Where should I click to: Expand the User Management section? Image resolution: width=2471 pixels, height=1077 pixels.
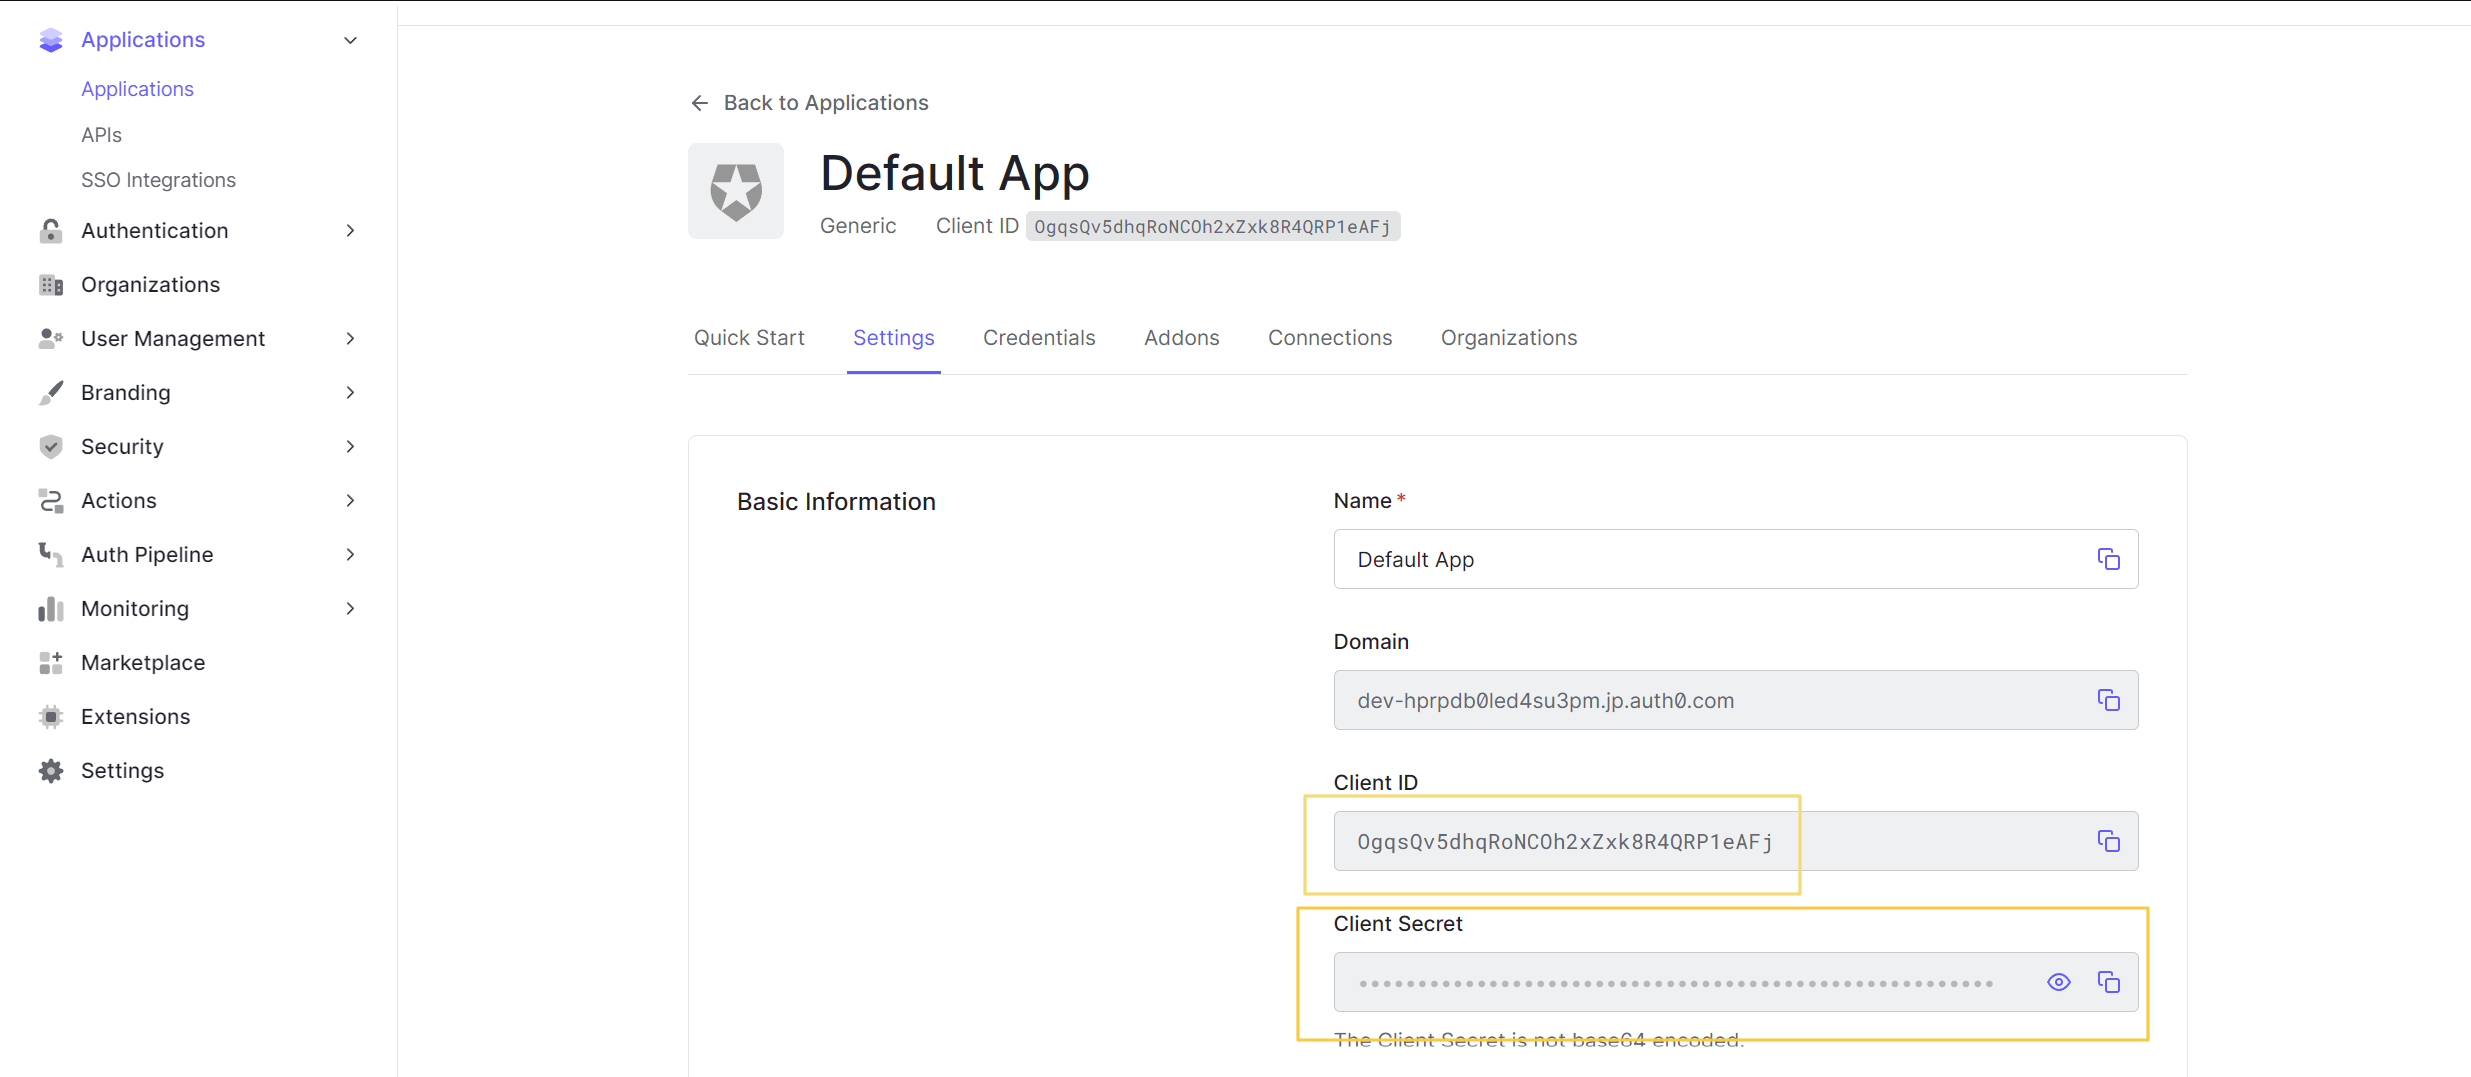pyautogui.click(x=350, y=338)
